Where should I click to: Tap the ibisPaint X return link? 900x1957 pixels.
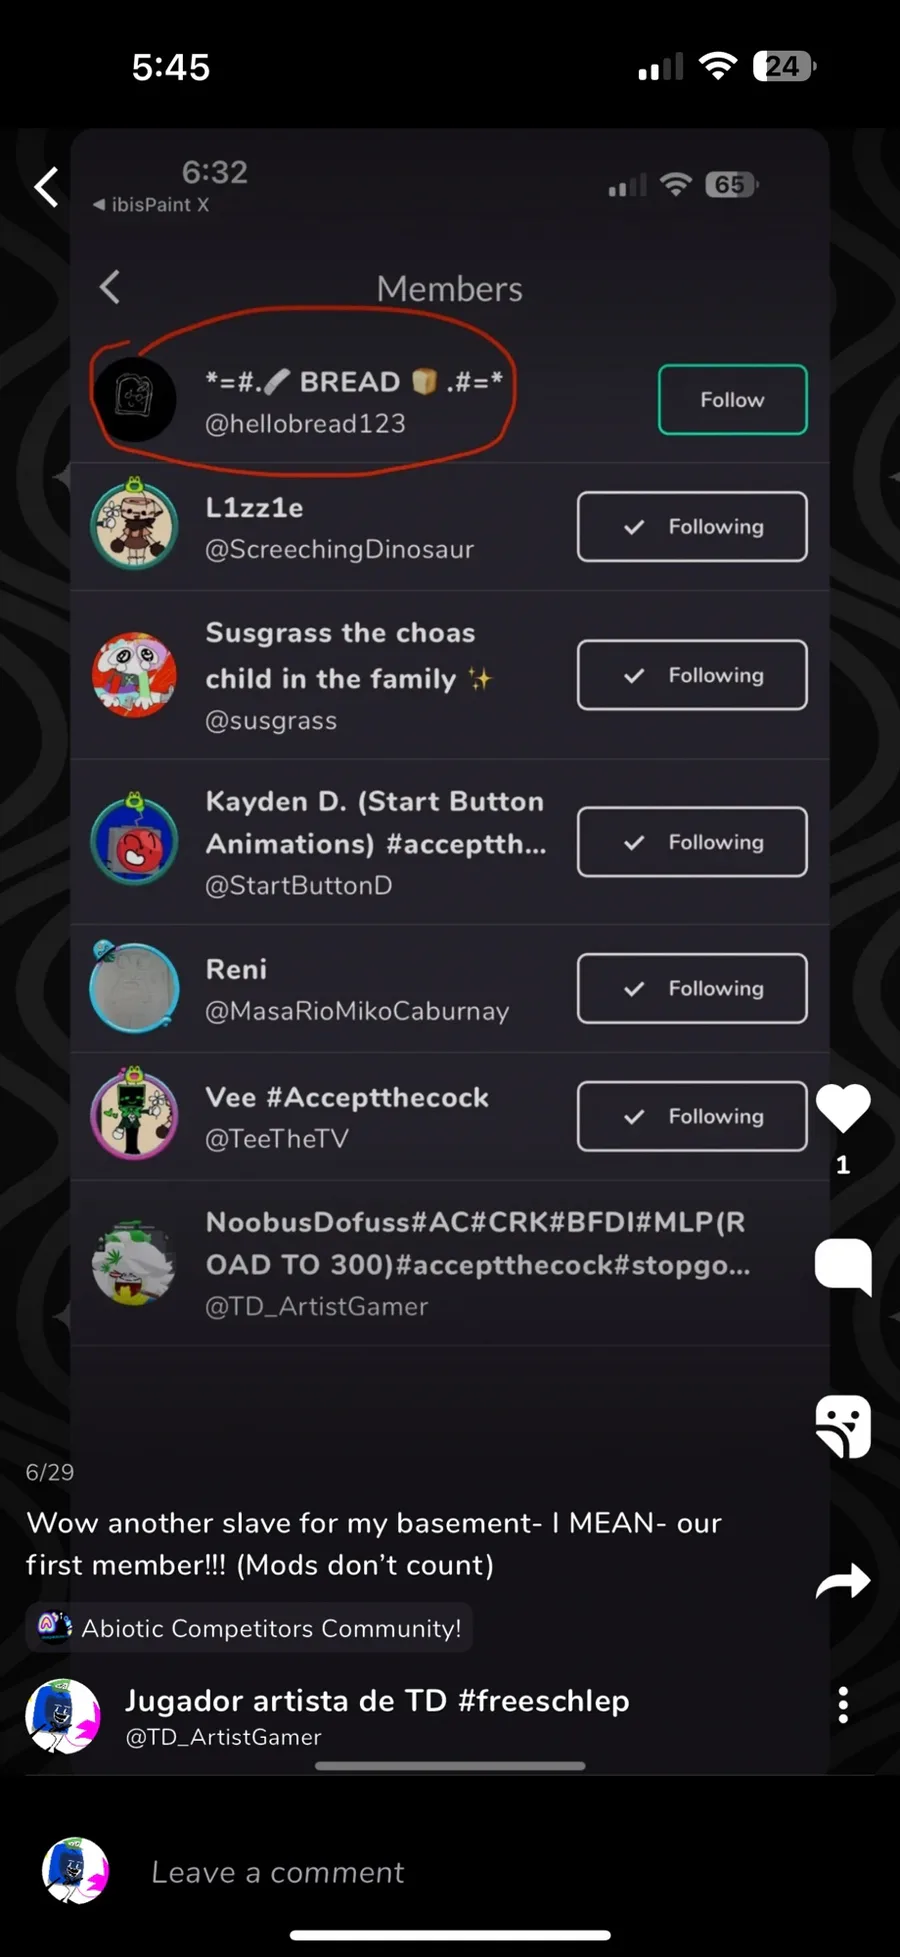coord(151,204)
